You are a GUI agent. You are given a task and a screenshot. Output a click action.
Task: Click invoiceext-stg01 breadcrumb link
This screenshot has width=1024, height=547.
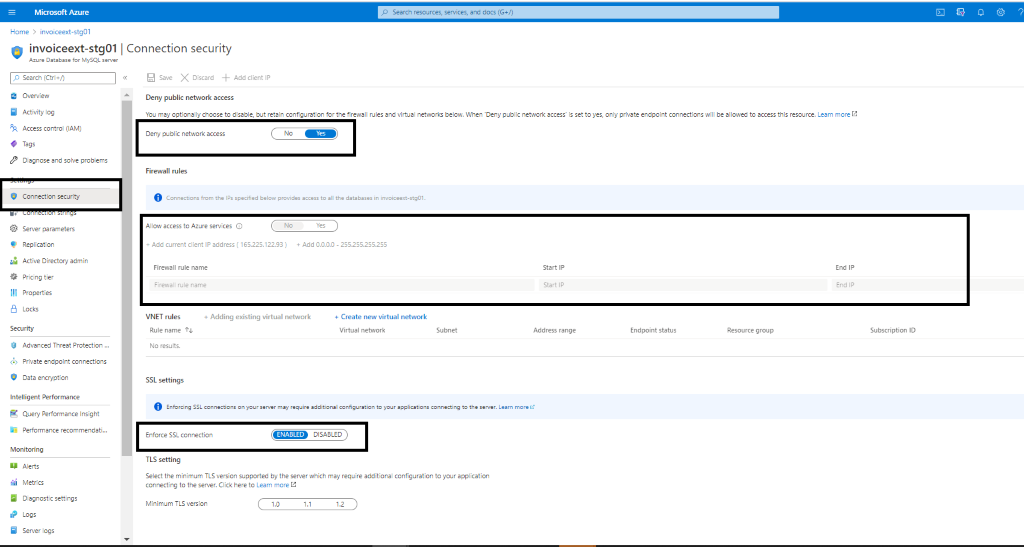click(65, 31)
